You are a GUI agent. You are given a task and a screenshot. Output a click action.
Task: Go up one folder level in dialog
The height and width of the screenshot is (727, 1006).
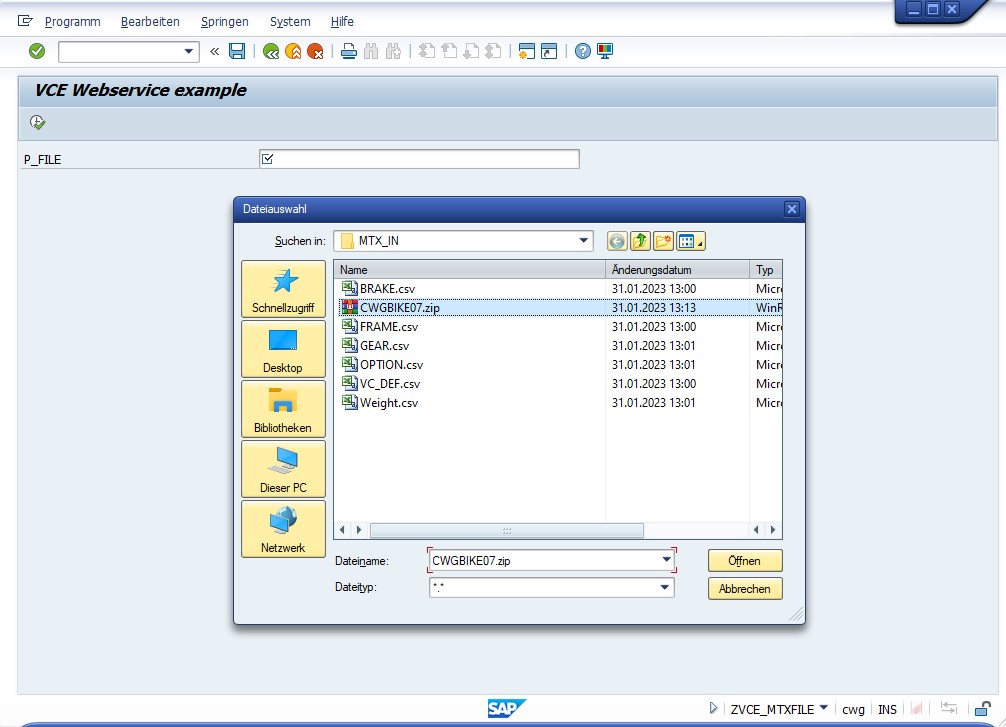[640, 241]
